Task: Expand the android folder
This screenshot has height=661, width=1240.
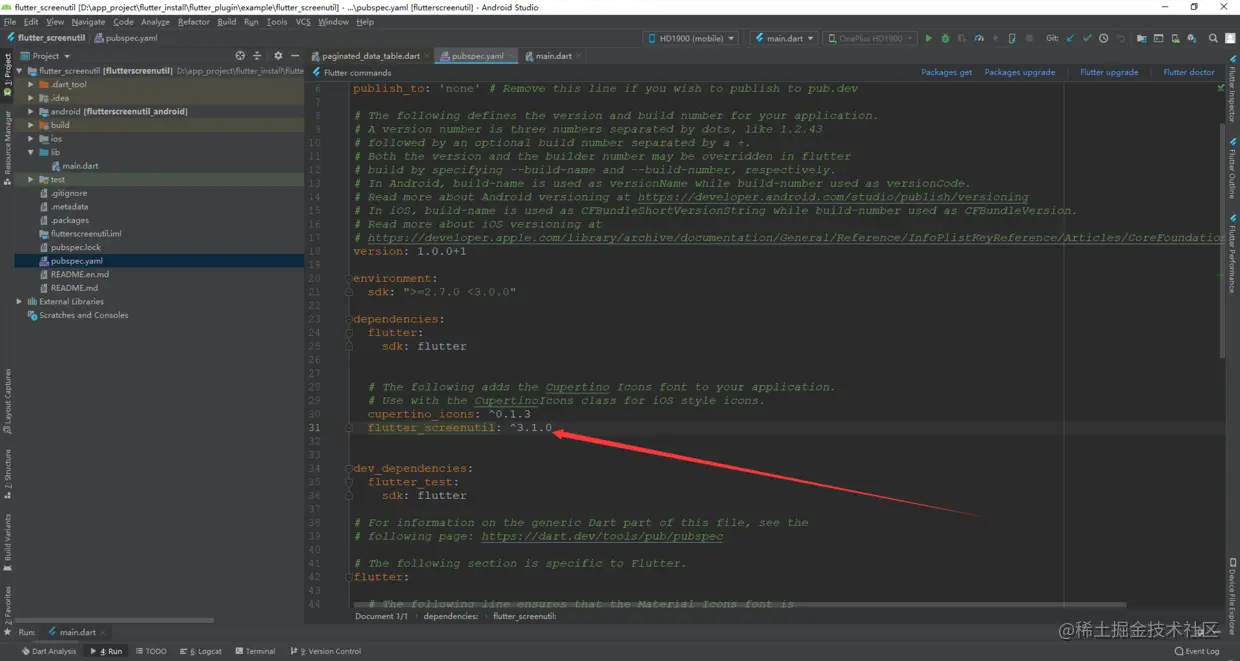Action: [31, 111]
